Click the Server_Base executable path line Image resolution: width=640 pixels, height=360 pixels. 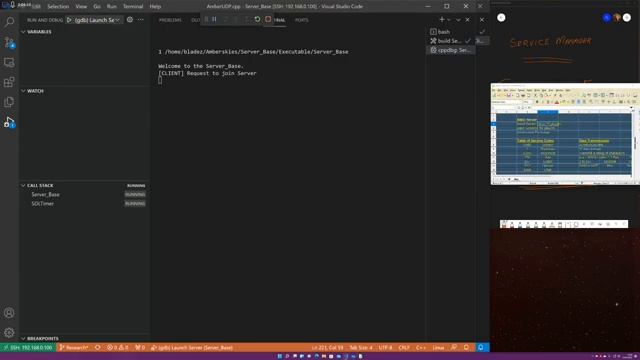coord(253,52)
